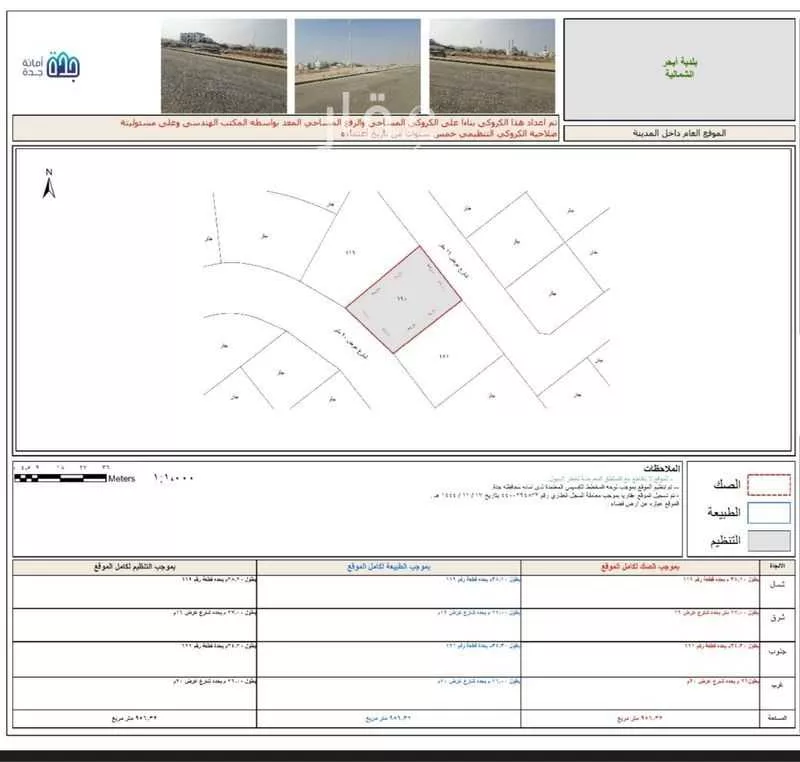Click the area value in the التنظيم column
The height and width of the screenshot is (762, 800).
134,718
